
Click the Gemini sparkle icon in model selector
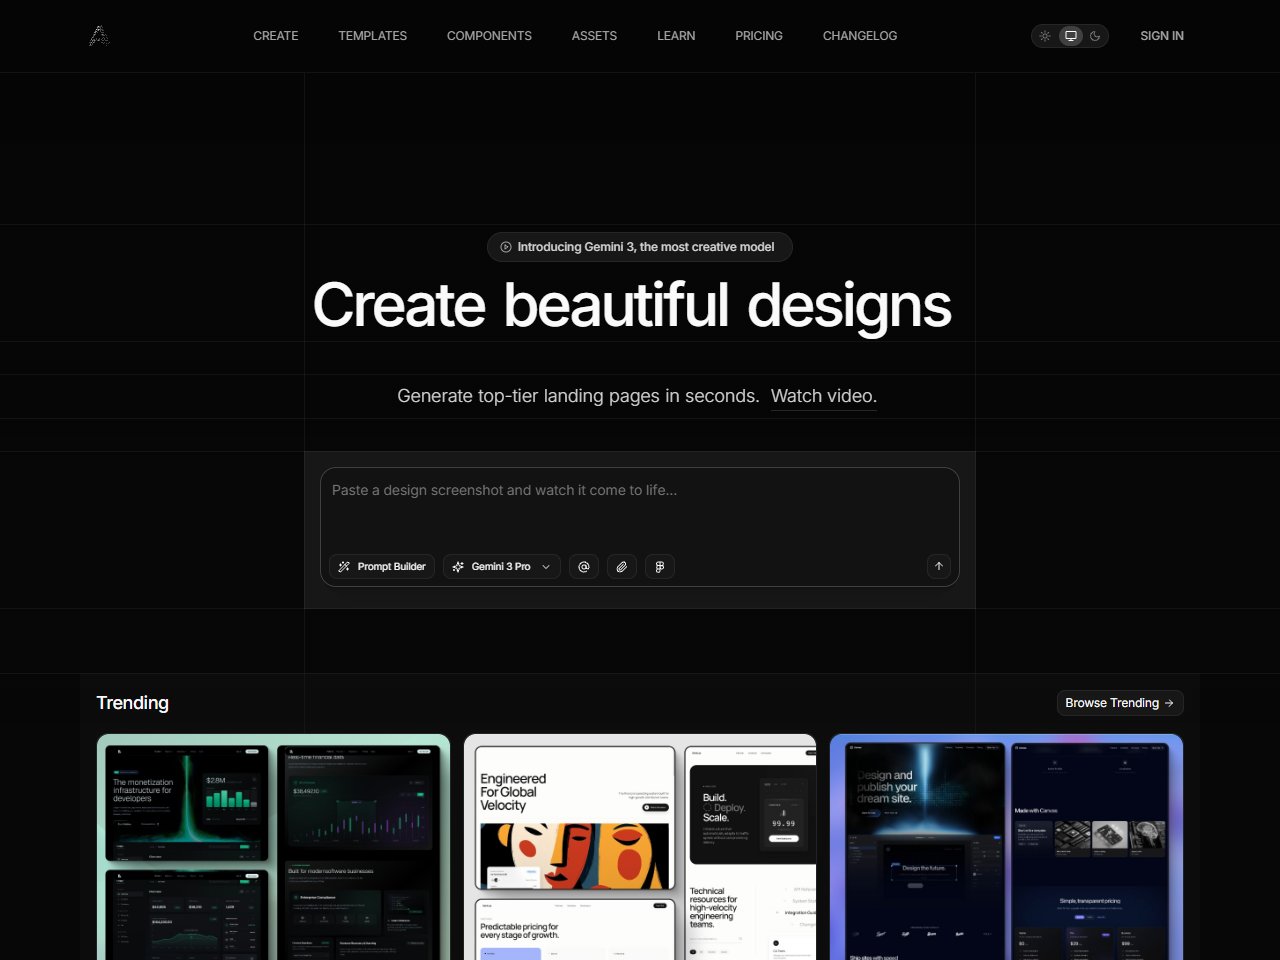pyautogui.click(x=460, y=566)
